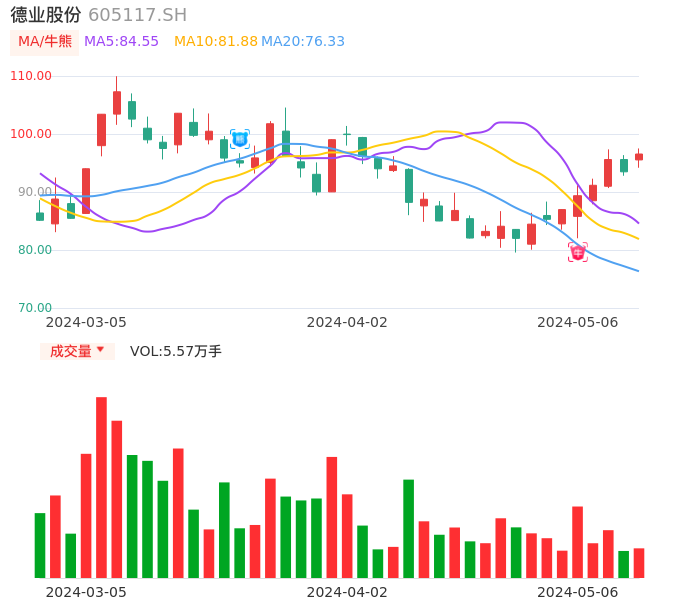This screenshot has width=686, height=606.
Task: Click the VOL:5.57万手 volume readout
Action: [175, 351]
